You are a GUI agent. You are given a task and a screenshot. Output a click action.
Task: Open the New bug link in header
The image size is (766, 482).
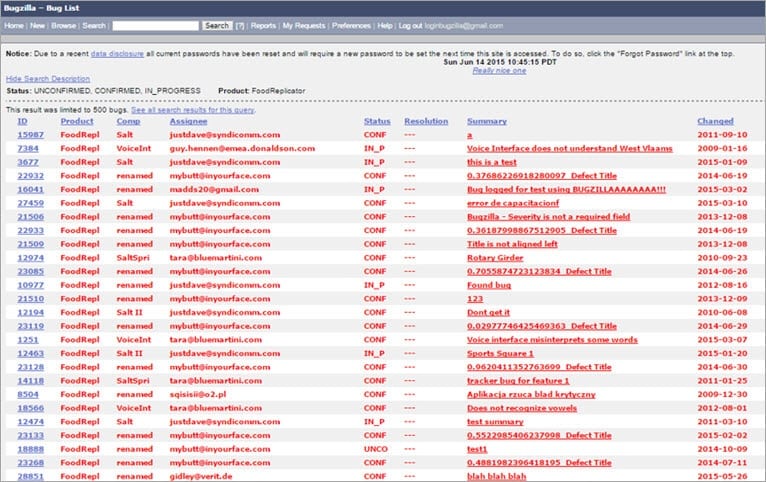(x=37, y=25)
